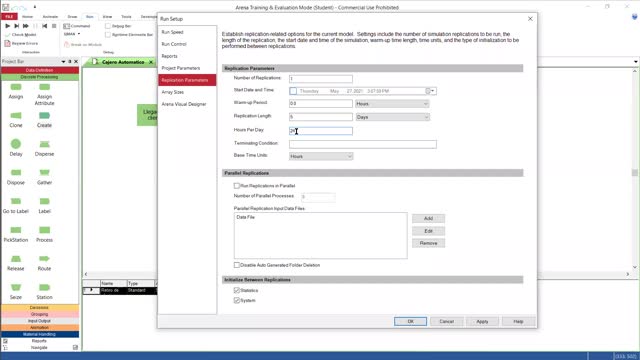Click the Cancel button
This screenshot has width=640, height=360.
pyautogui.click(x=447, y=322)
